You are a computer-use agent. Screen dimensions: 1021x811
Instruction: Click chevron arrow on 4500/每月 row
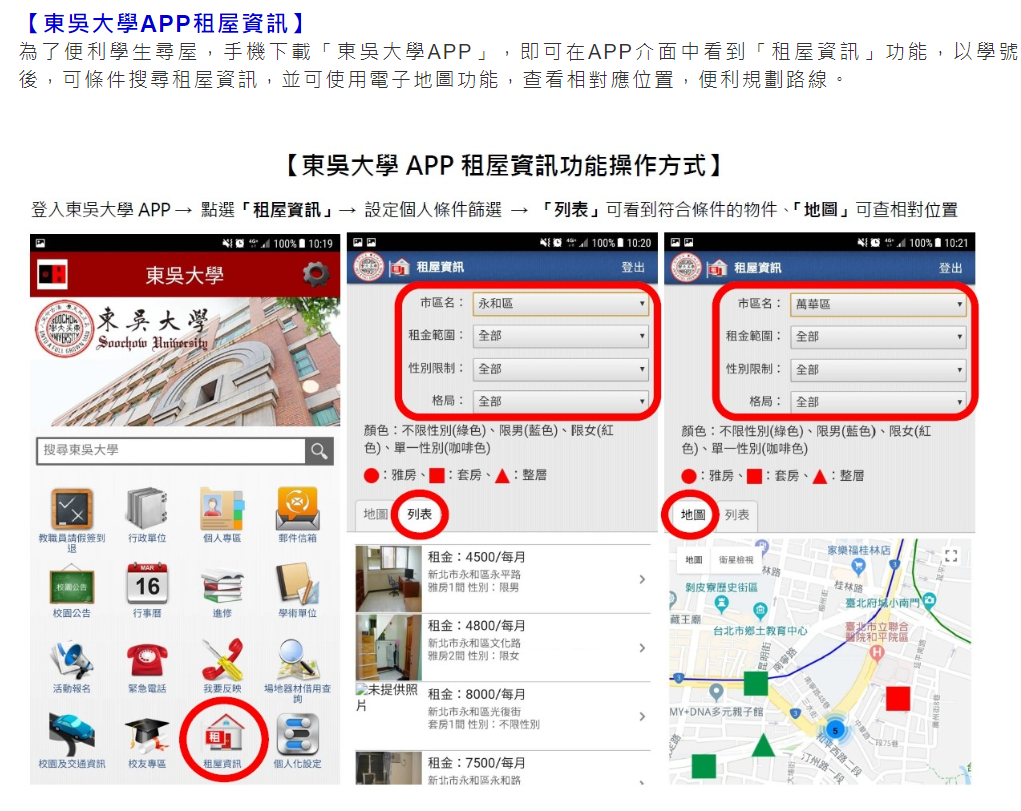642,579
